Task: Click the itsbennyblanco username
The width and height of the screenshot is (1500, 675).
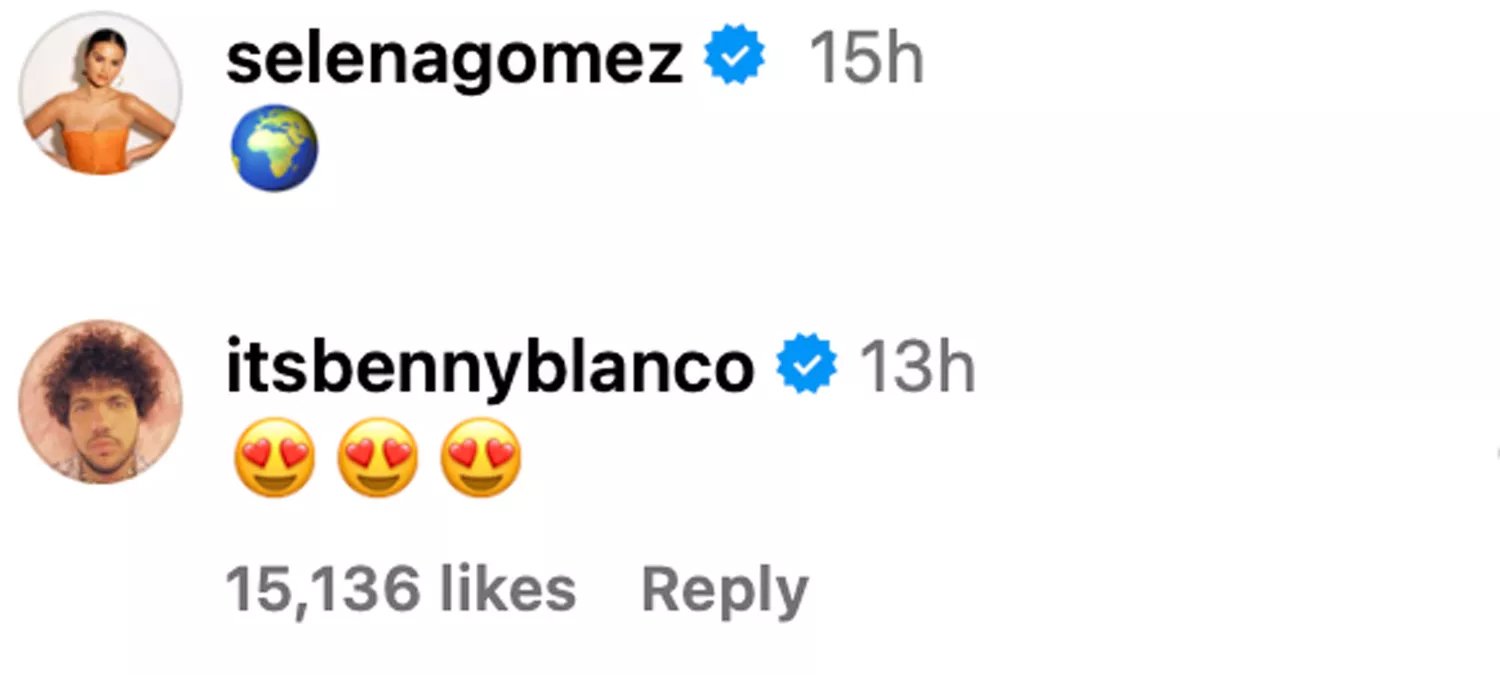Action: click(x=490, y=369)
